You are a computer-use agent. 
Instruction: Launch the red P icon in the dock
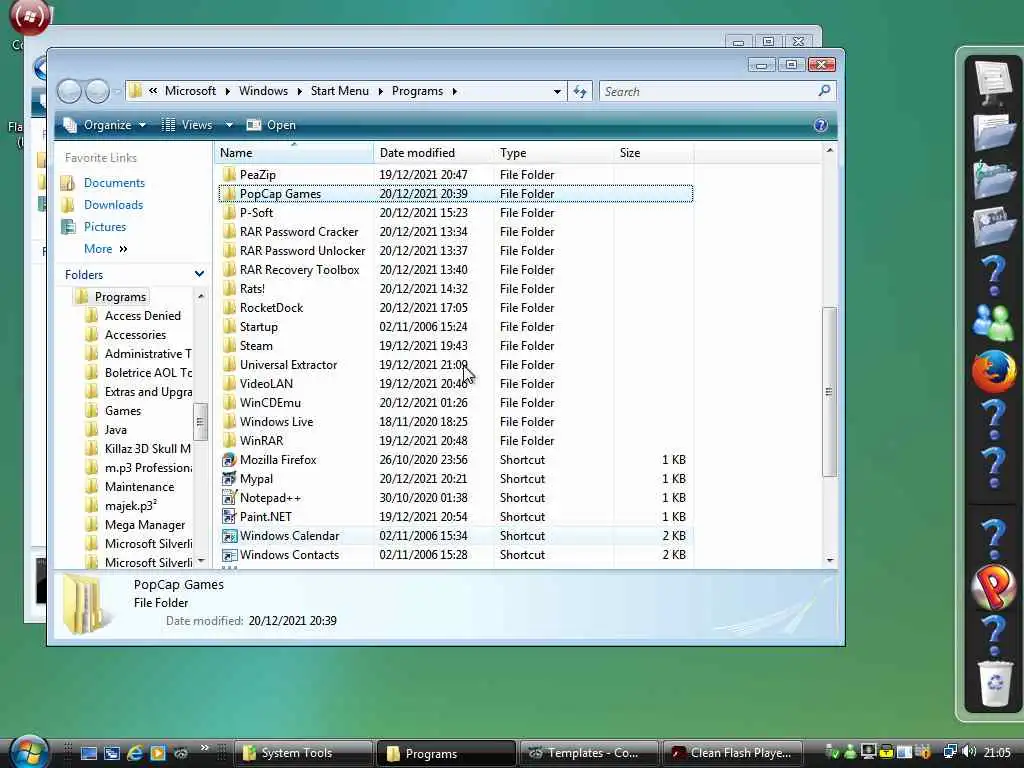point(993,587)
